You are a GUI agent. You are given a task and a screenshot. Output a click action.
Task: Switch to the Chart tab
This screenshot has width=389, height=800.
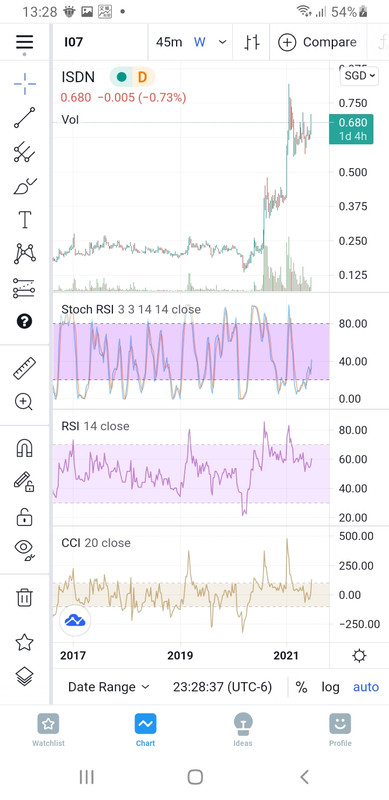[145, 730]
